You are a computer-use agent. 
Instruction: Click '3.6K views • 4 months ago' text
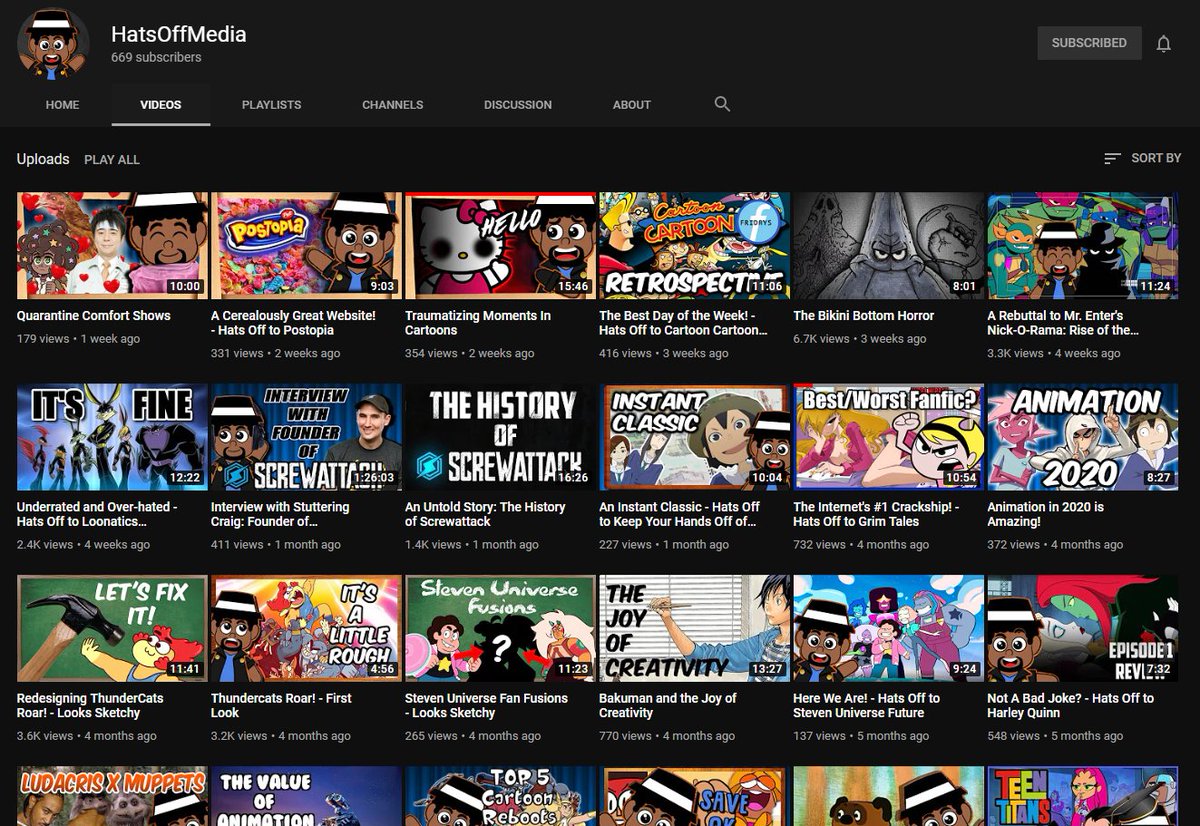pos(87,736)
